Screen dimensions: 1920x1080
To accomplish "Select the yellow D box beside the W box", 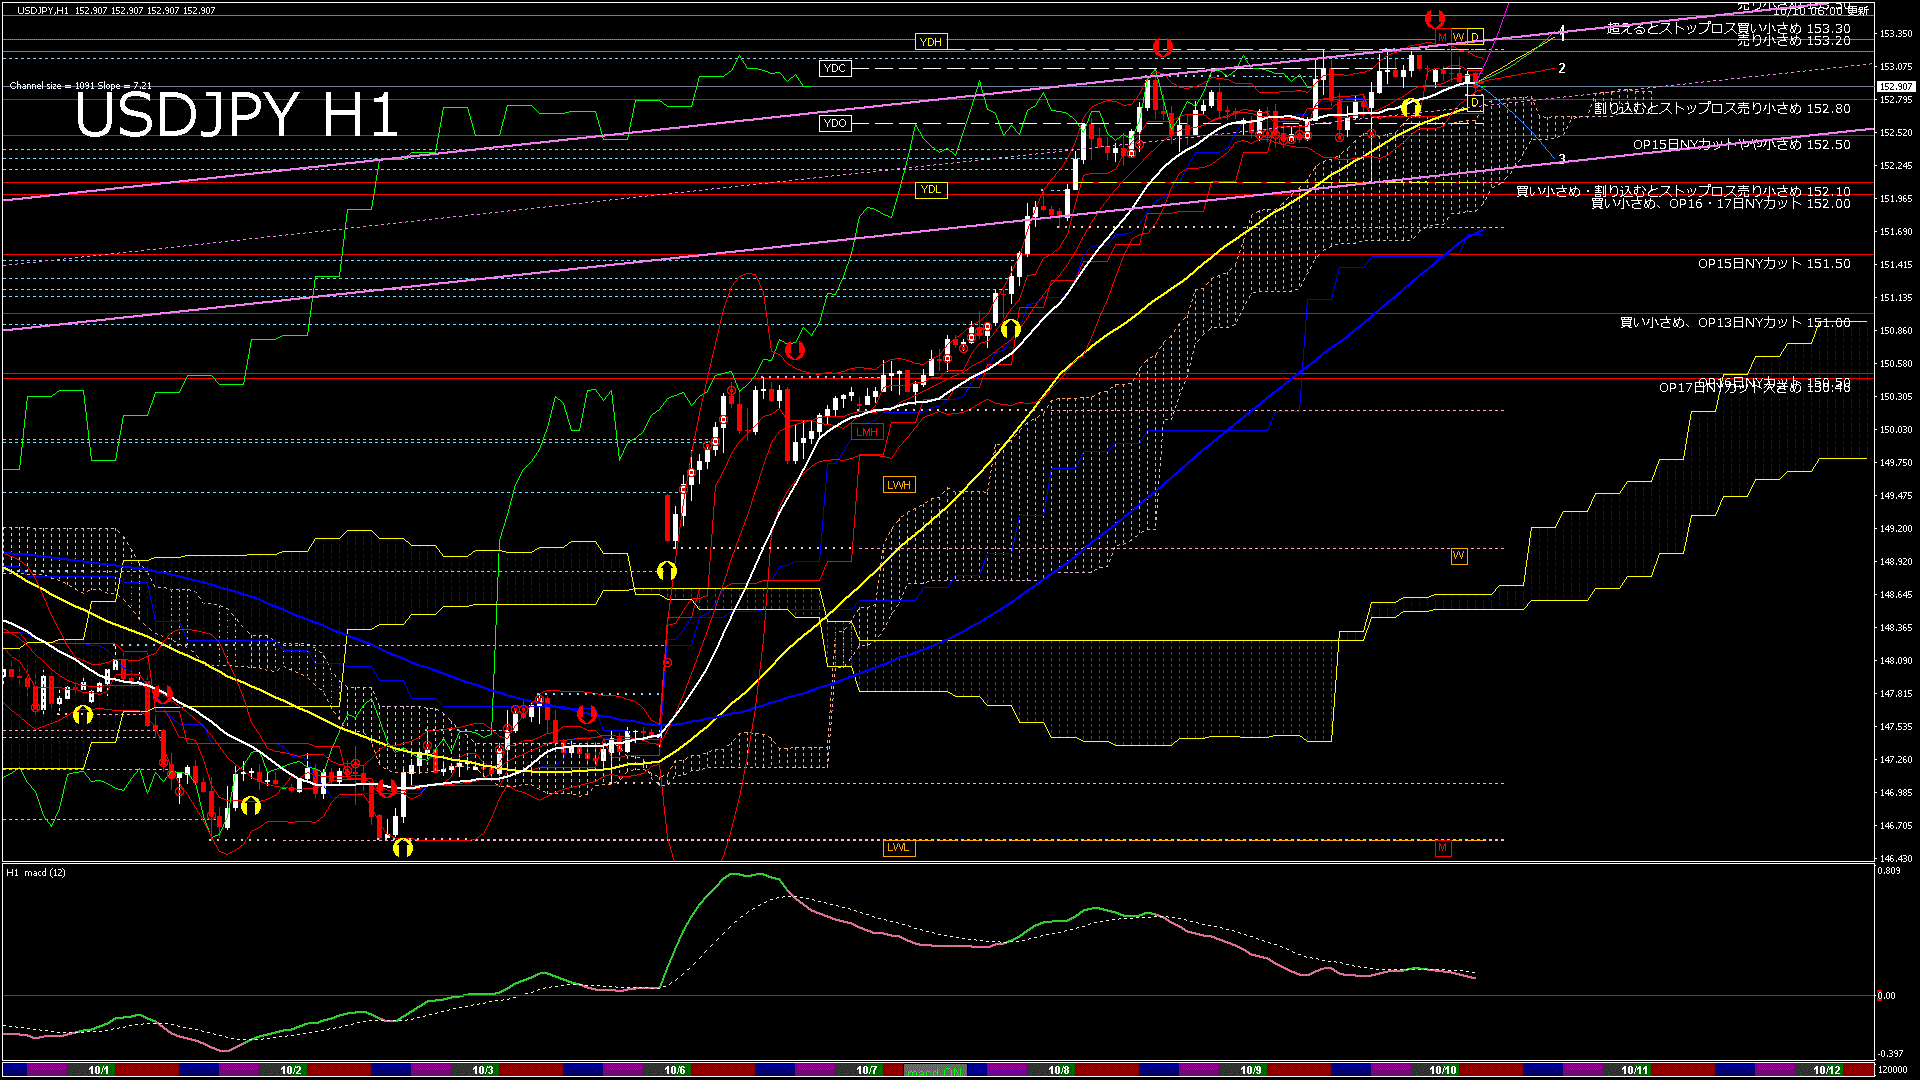I will [1475, 37].
